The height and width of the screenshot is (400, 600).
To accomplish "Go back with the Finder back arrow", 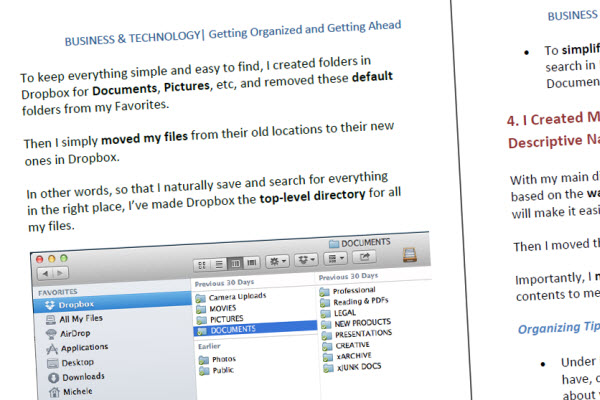I will click(x=46, y=273).
